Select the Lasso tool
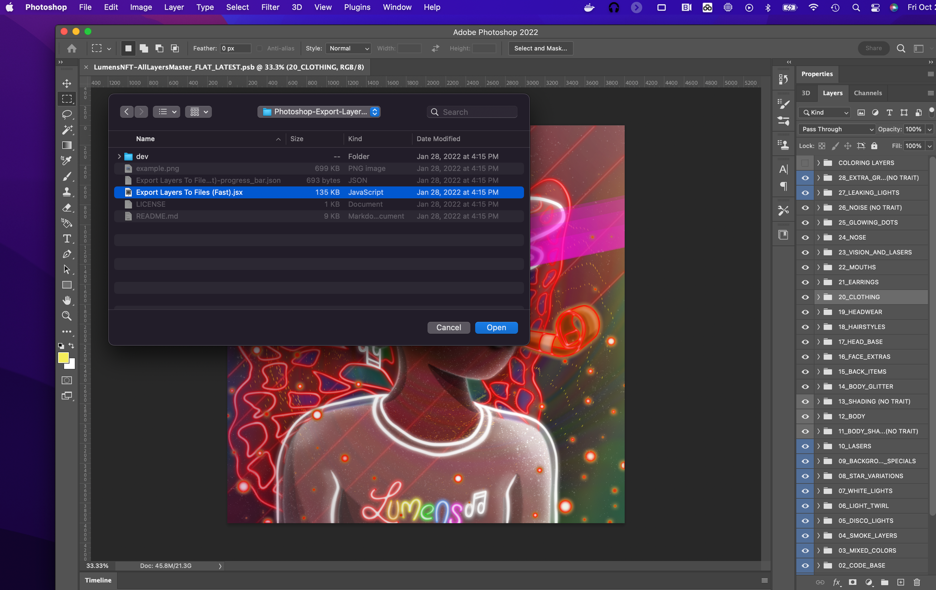 tap(67, 114)
